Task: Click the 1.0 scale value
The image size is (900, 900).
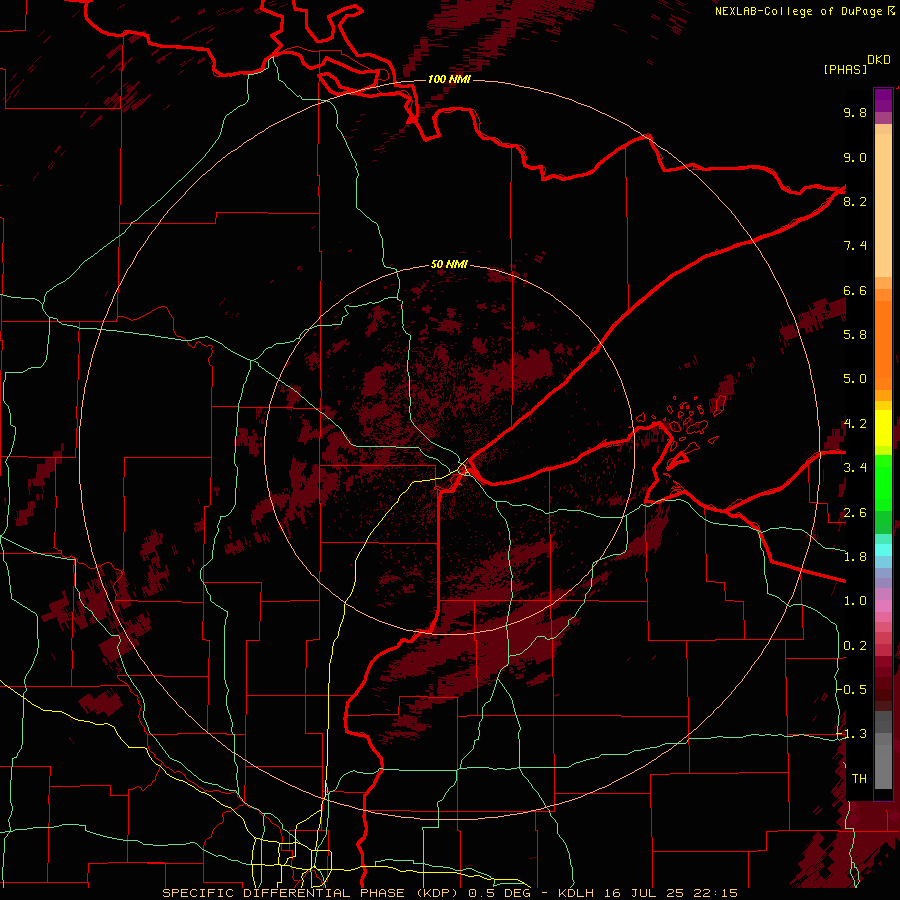Action: 855,600
